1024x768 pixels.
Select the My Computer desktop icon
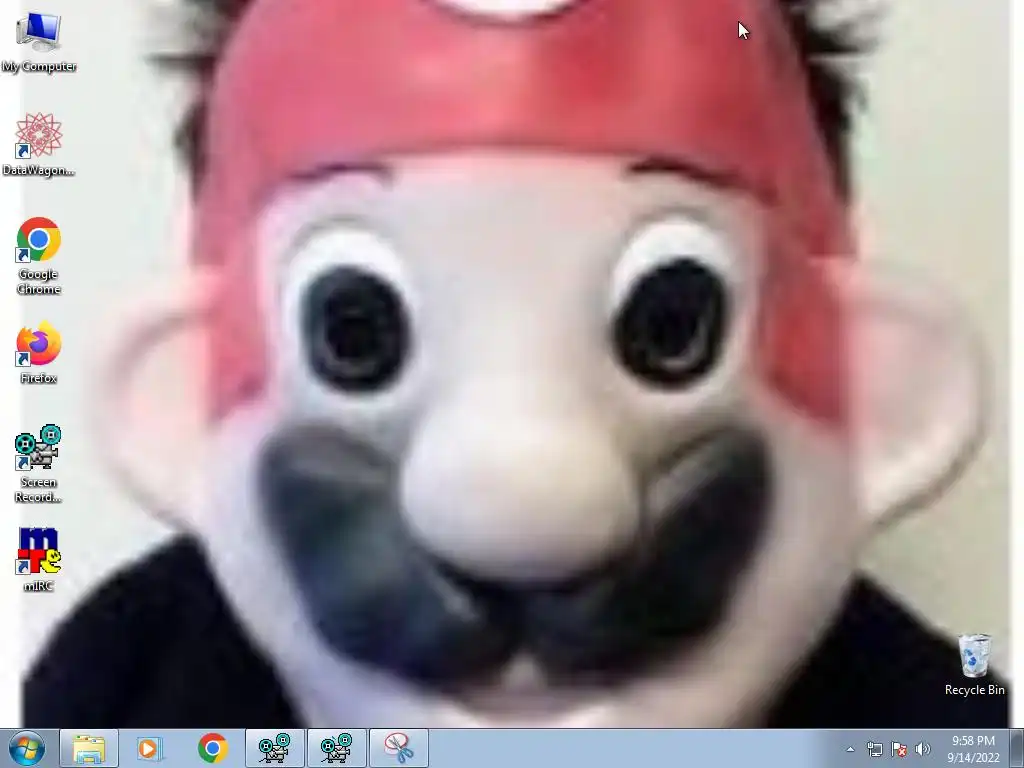point(39,42)
